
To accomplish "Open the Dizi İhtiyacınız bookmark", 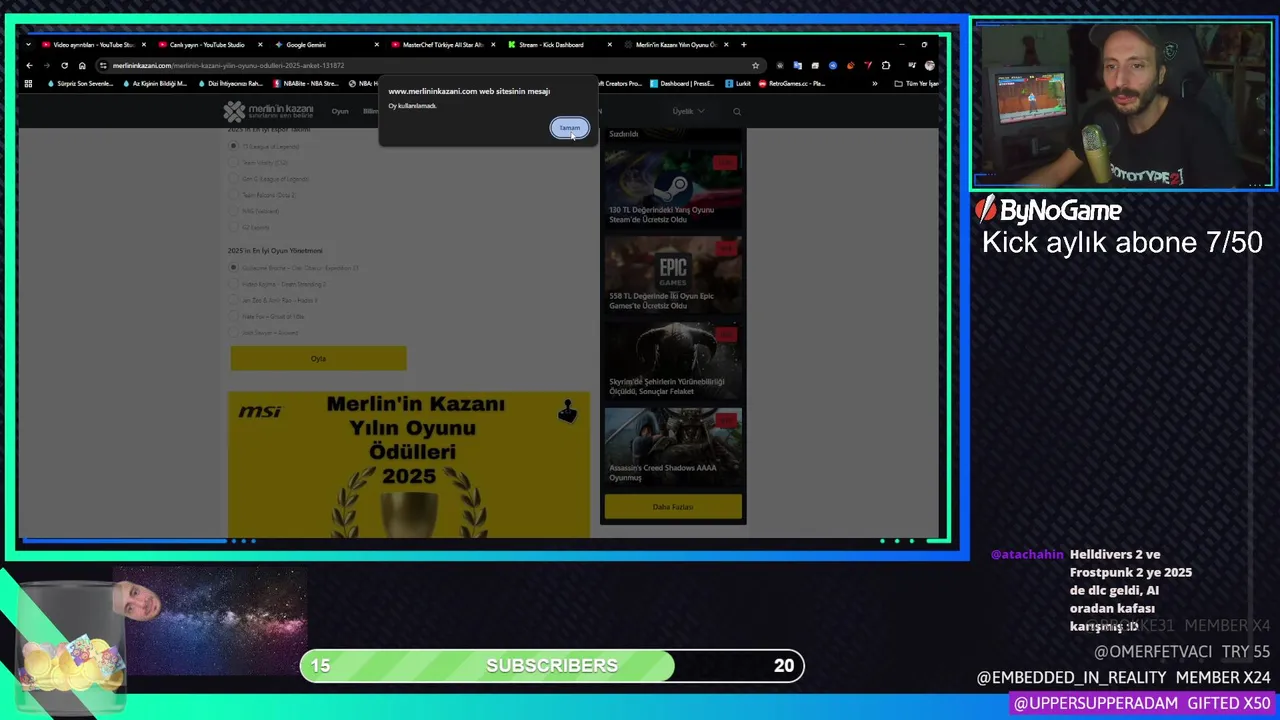I will (230, 84).
